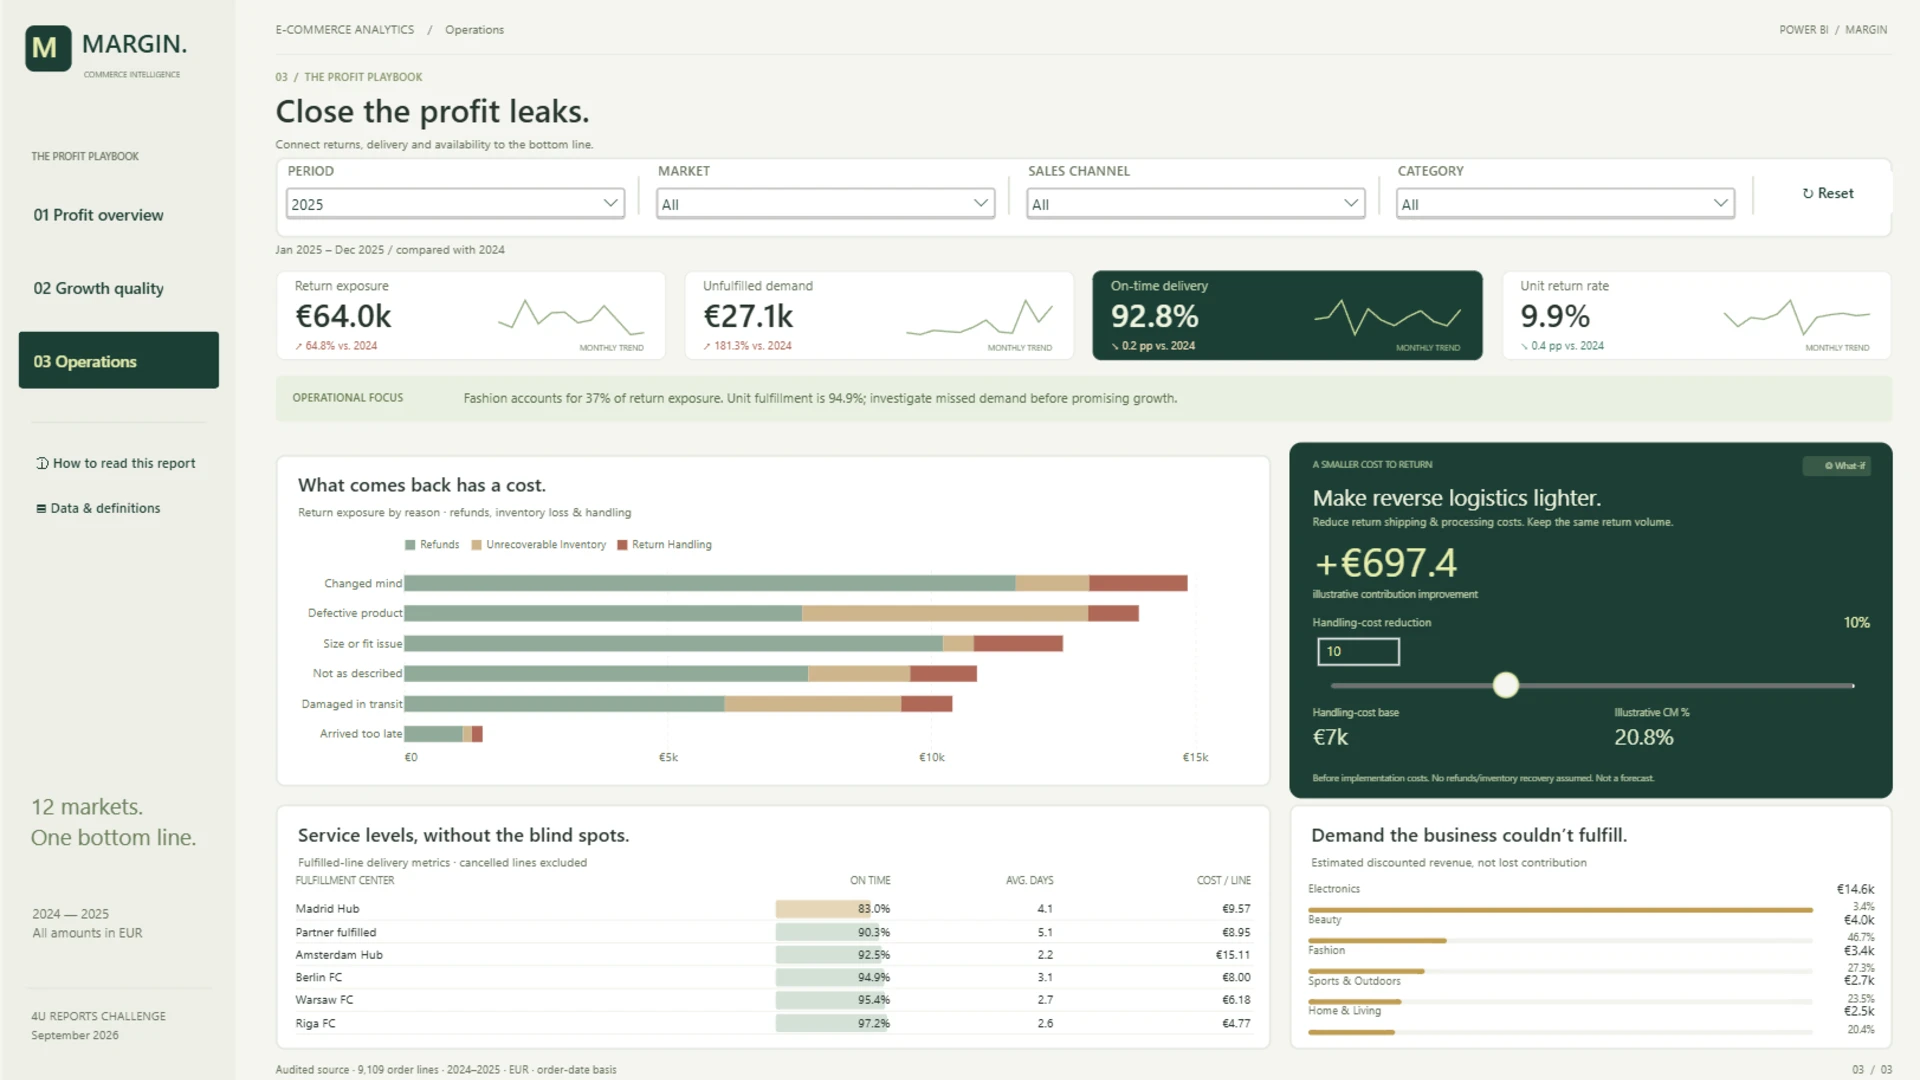Image resolution: width=1920 pixels, height=1080 pixels.
Task: Select the Return exposure KPI card
Action: tap(470, 315)
